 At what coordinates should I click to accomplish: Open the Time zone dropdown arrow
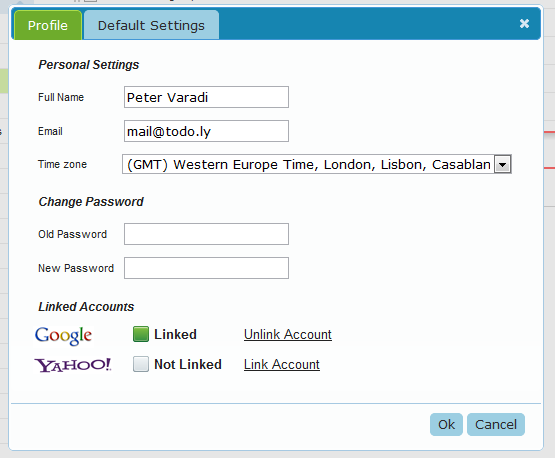503,164
